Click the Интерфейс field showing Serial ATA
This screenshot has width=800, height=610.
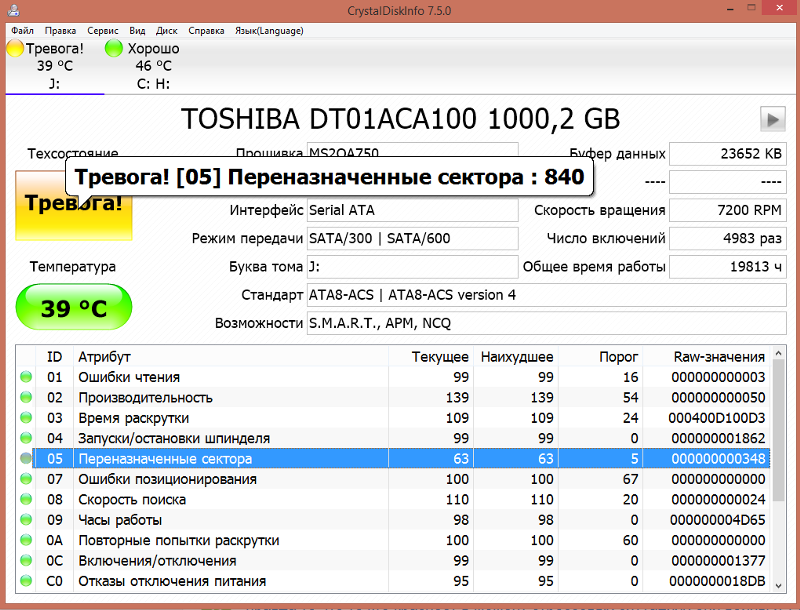(x=412, y=210)
